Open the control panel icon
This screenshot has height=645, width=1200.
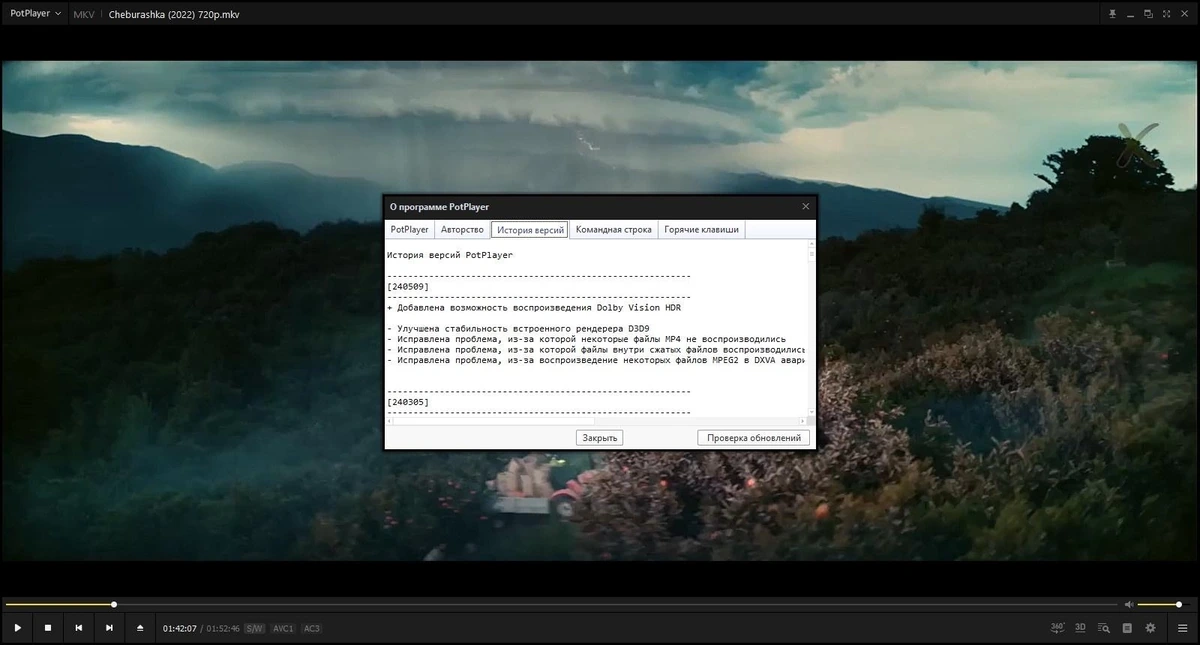pos(1127,628)
